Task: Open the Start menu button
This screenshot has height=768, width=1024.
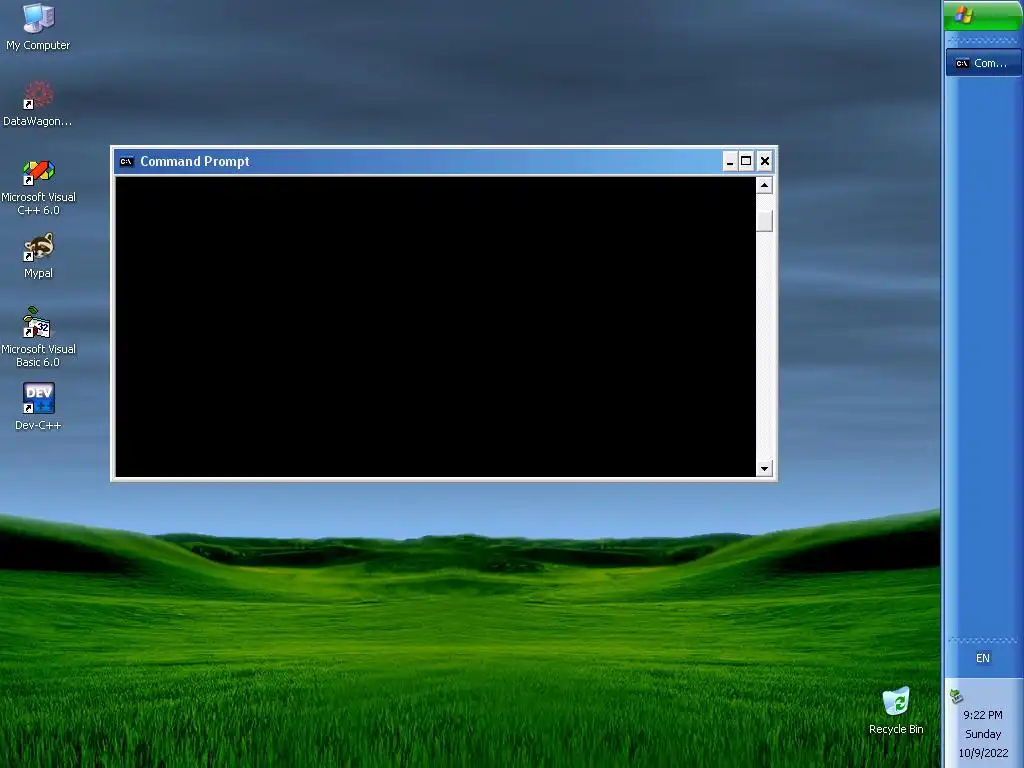Action: coord(983,15)
